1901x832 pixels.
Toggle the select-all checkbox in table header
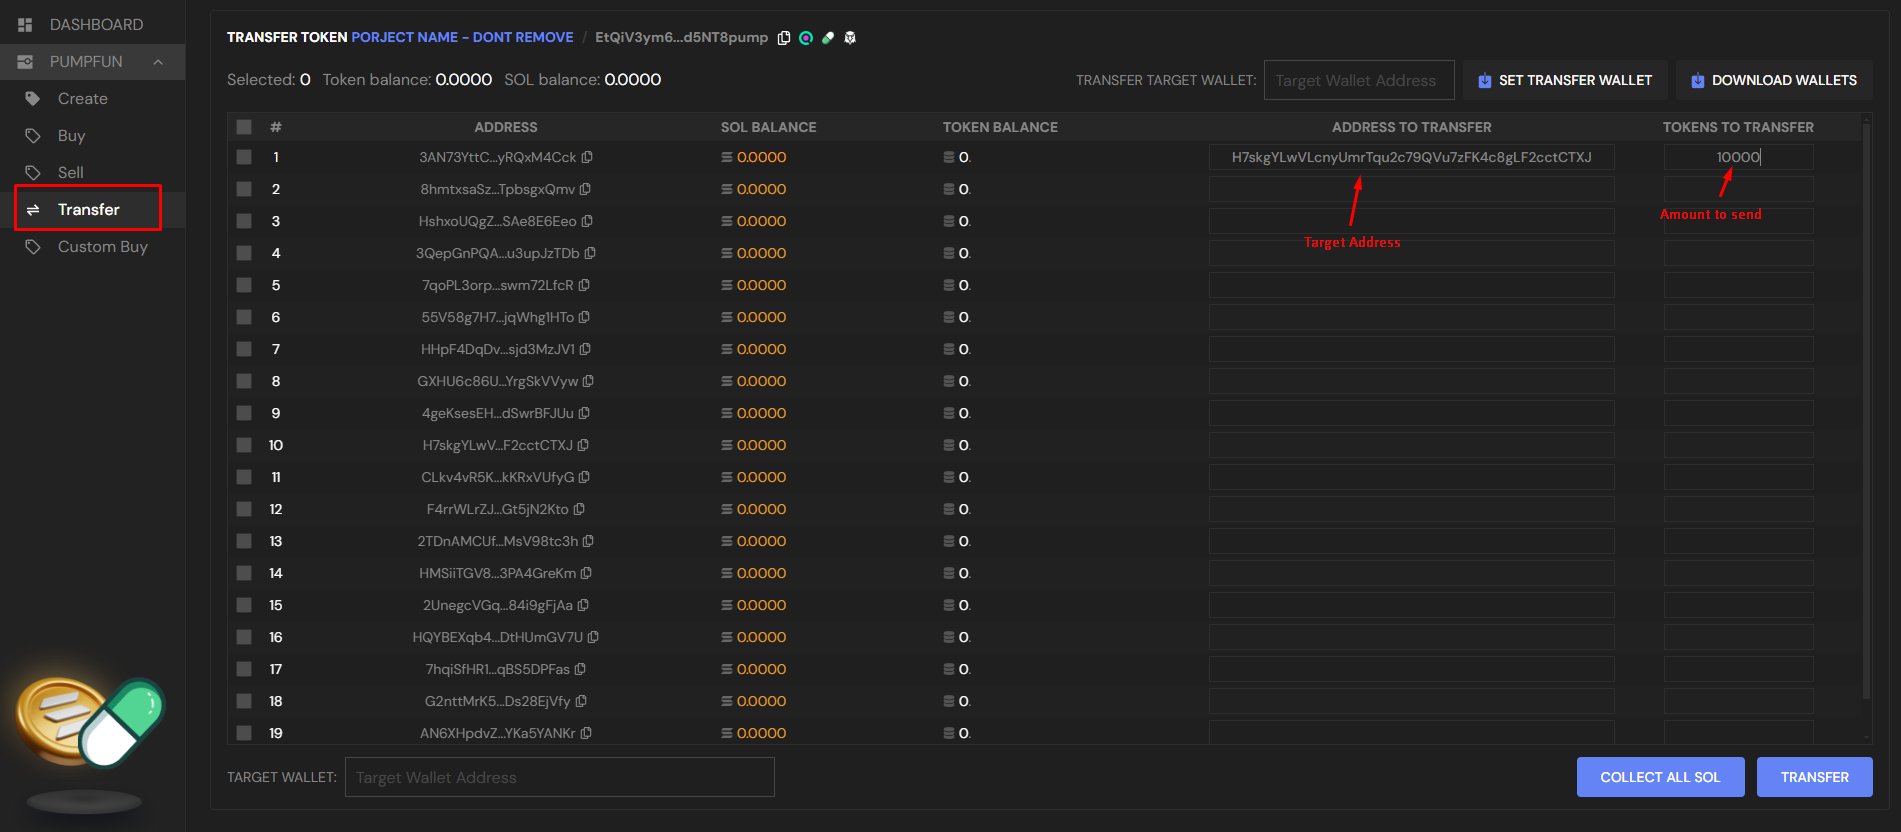(x=244, y=127)
